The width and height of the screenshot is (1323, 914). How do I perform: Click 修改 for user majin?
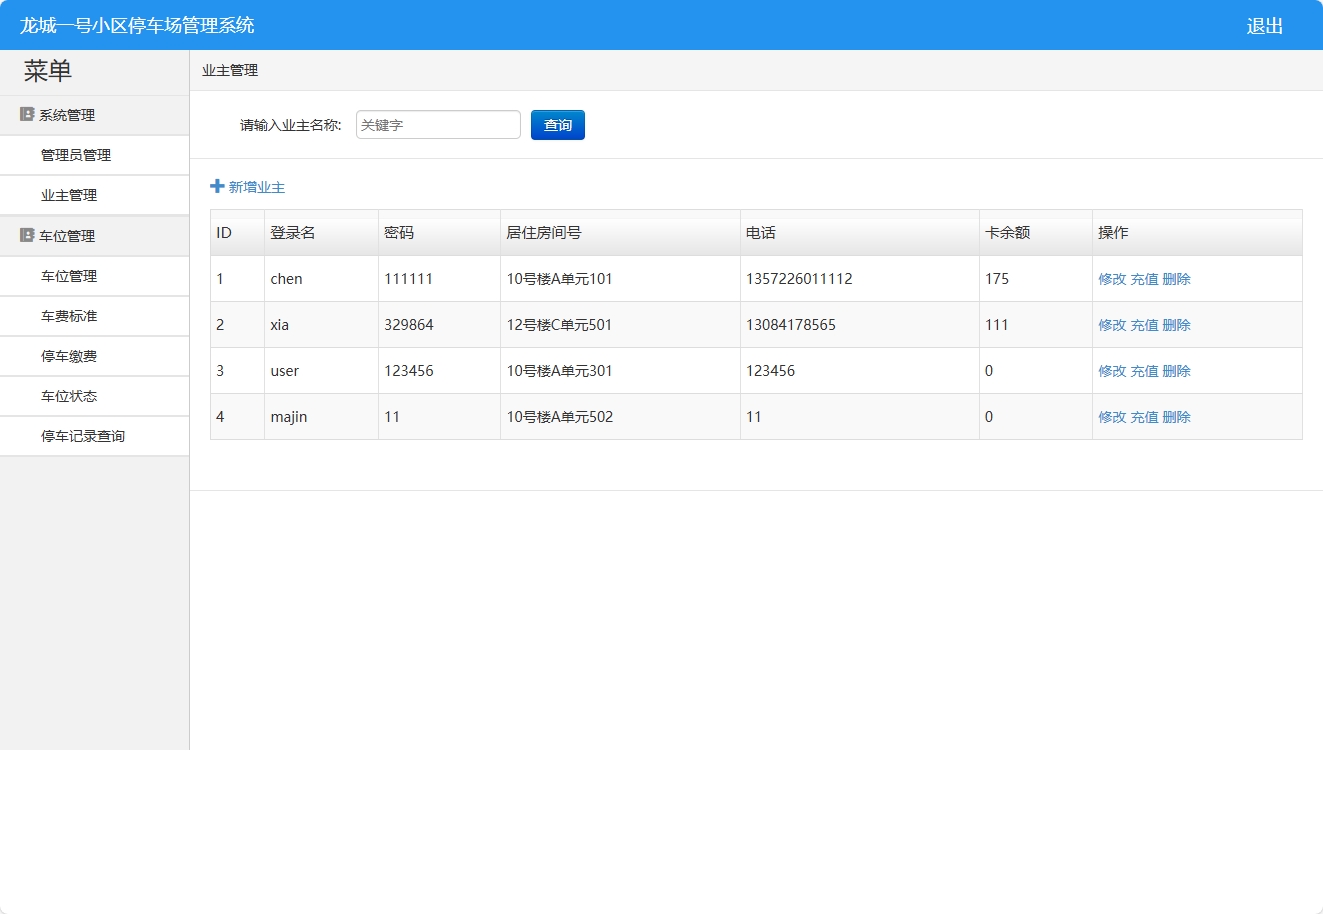[1112, 417]
